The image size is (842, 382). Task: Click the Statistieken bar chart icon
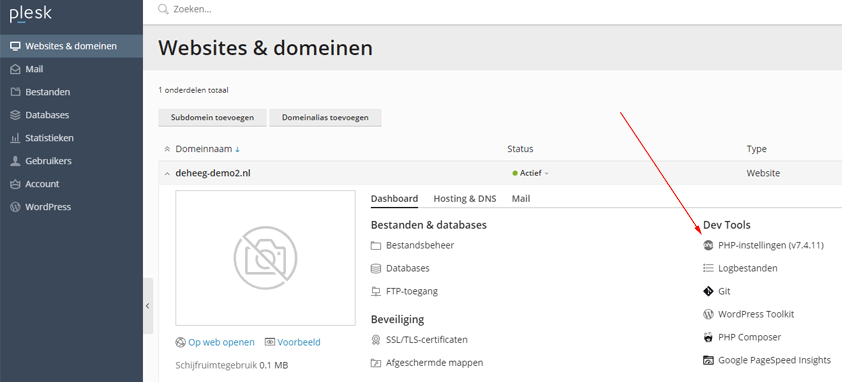[x=16, y=138]
